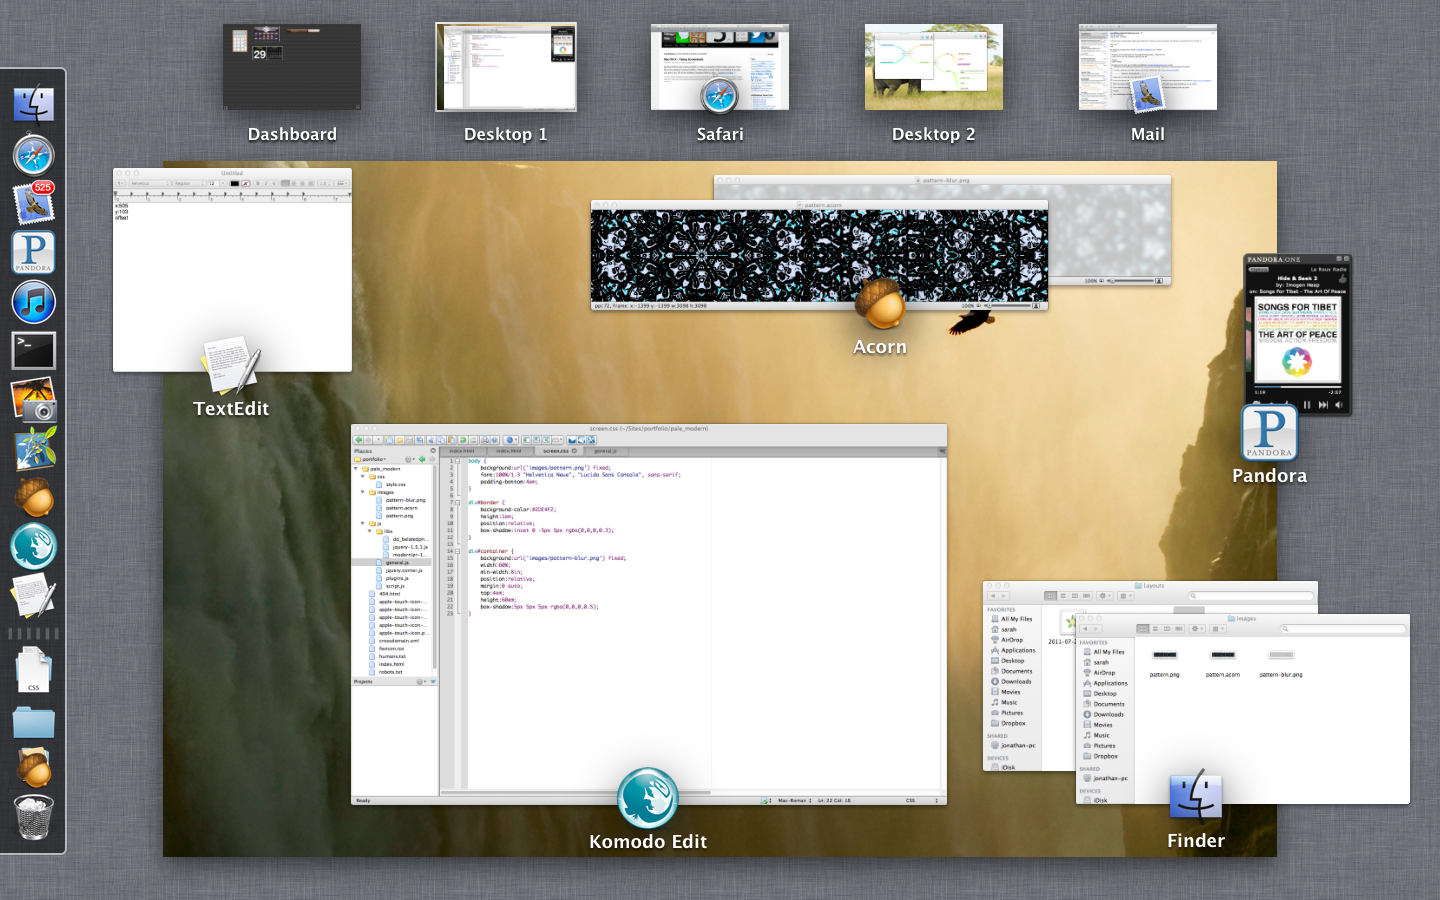Open Mail icon with 525 badge

coord(33,203)
